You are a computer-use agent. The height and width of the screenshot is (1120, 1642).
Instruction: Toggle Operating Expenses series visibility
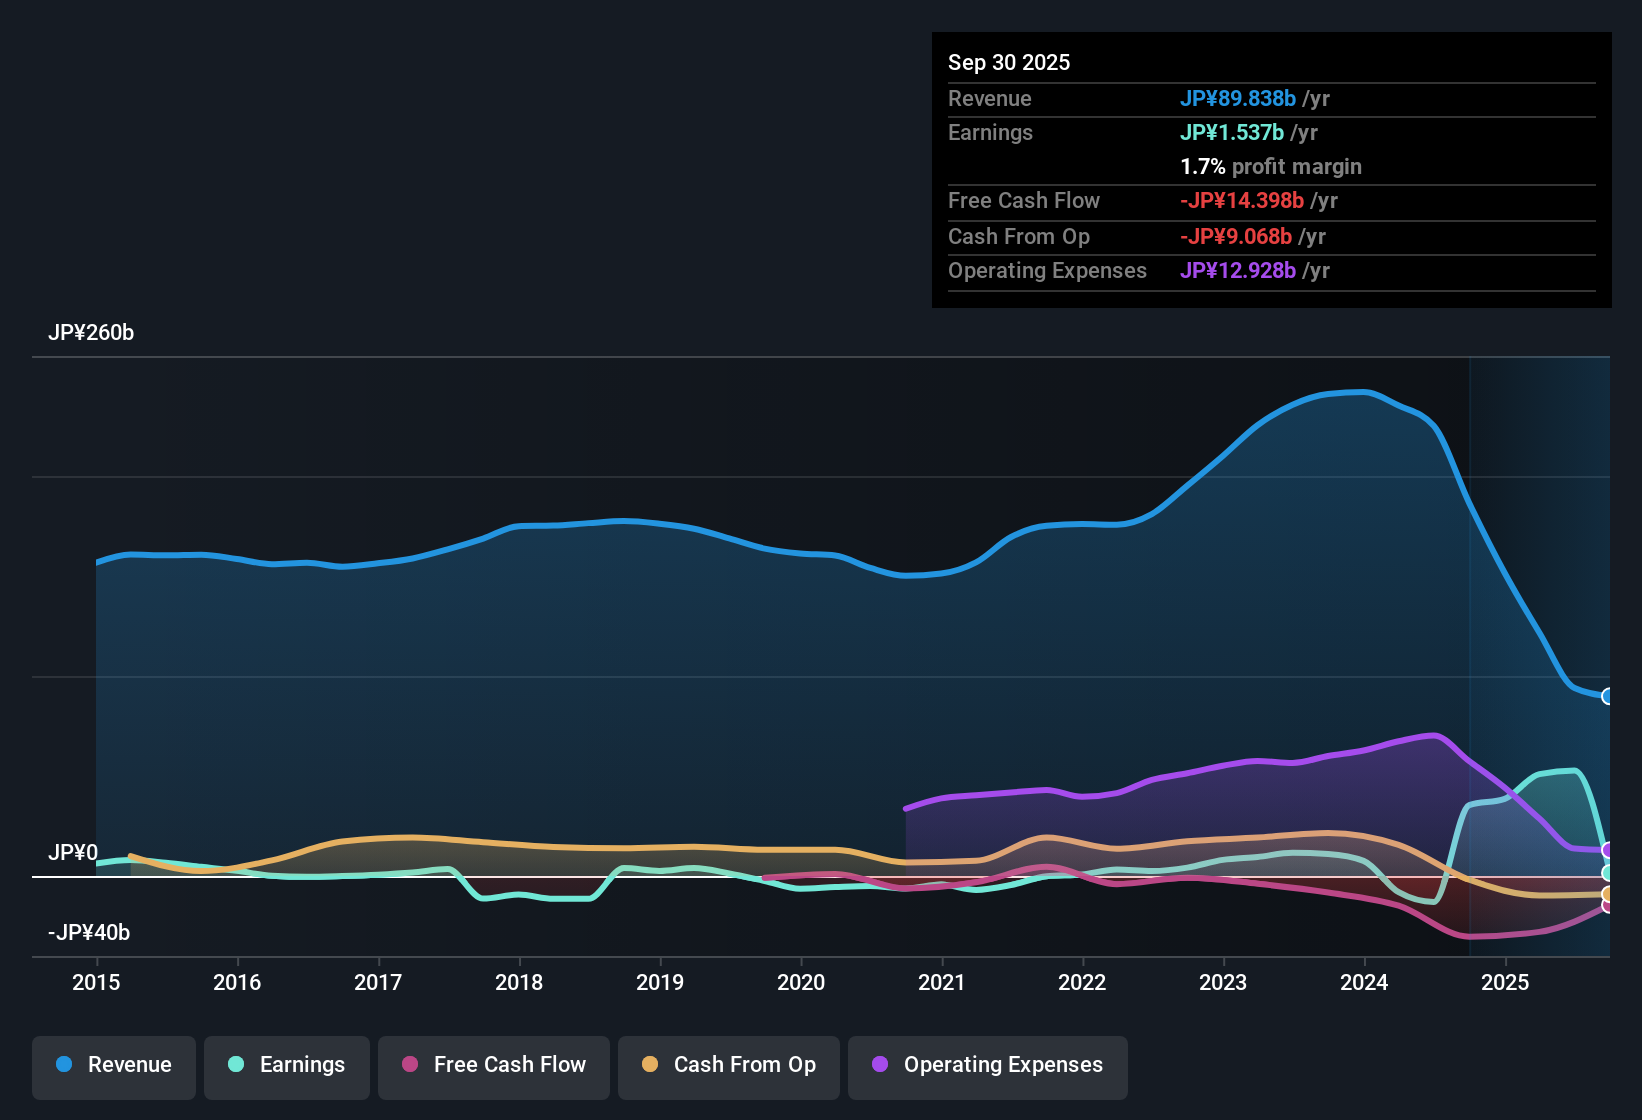click(x=987, y=1066)
